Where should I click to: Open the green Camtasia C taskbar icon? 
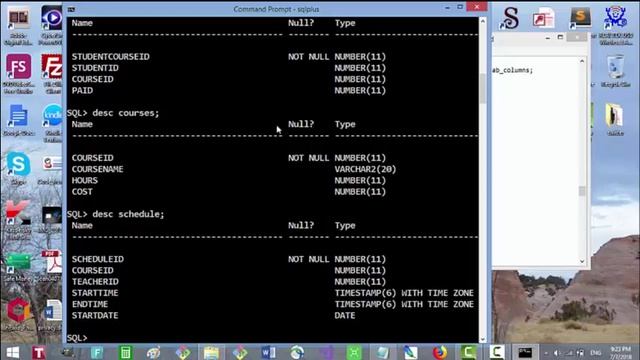(x=468, y=353)
